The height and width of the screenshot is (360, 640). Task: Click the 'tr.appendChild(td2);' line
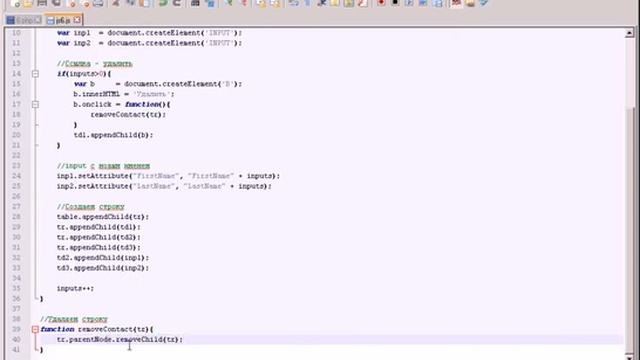point(99,237)
